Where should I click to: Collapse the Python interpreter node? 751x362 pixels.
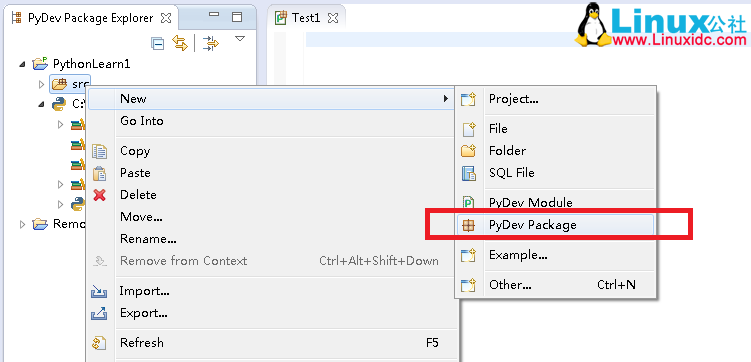click(x=41, y=104)
